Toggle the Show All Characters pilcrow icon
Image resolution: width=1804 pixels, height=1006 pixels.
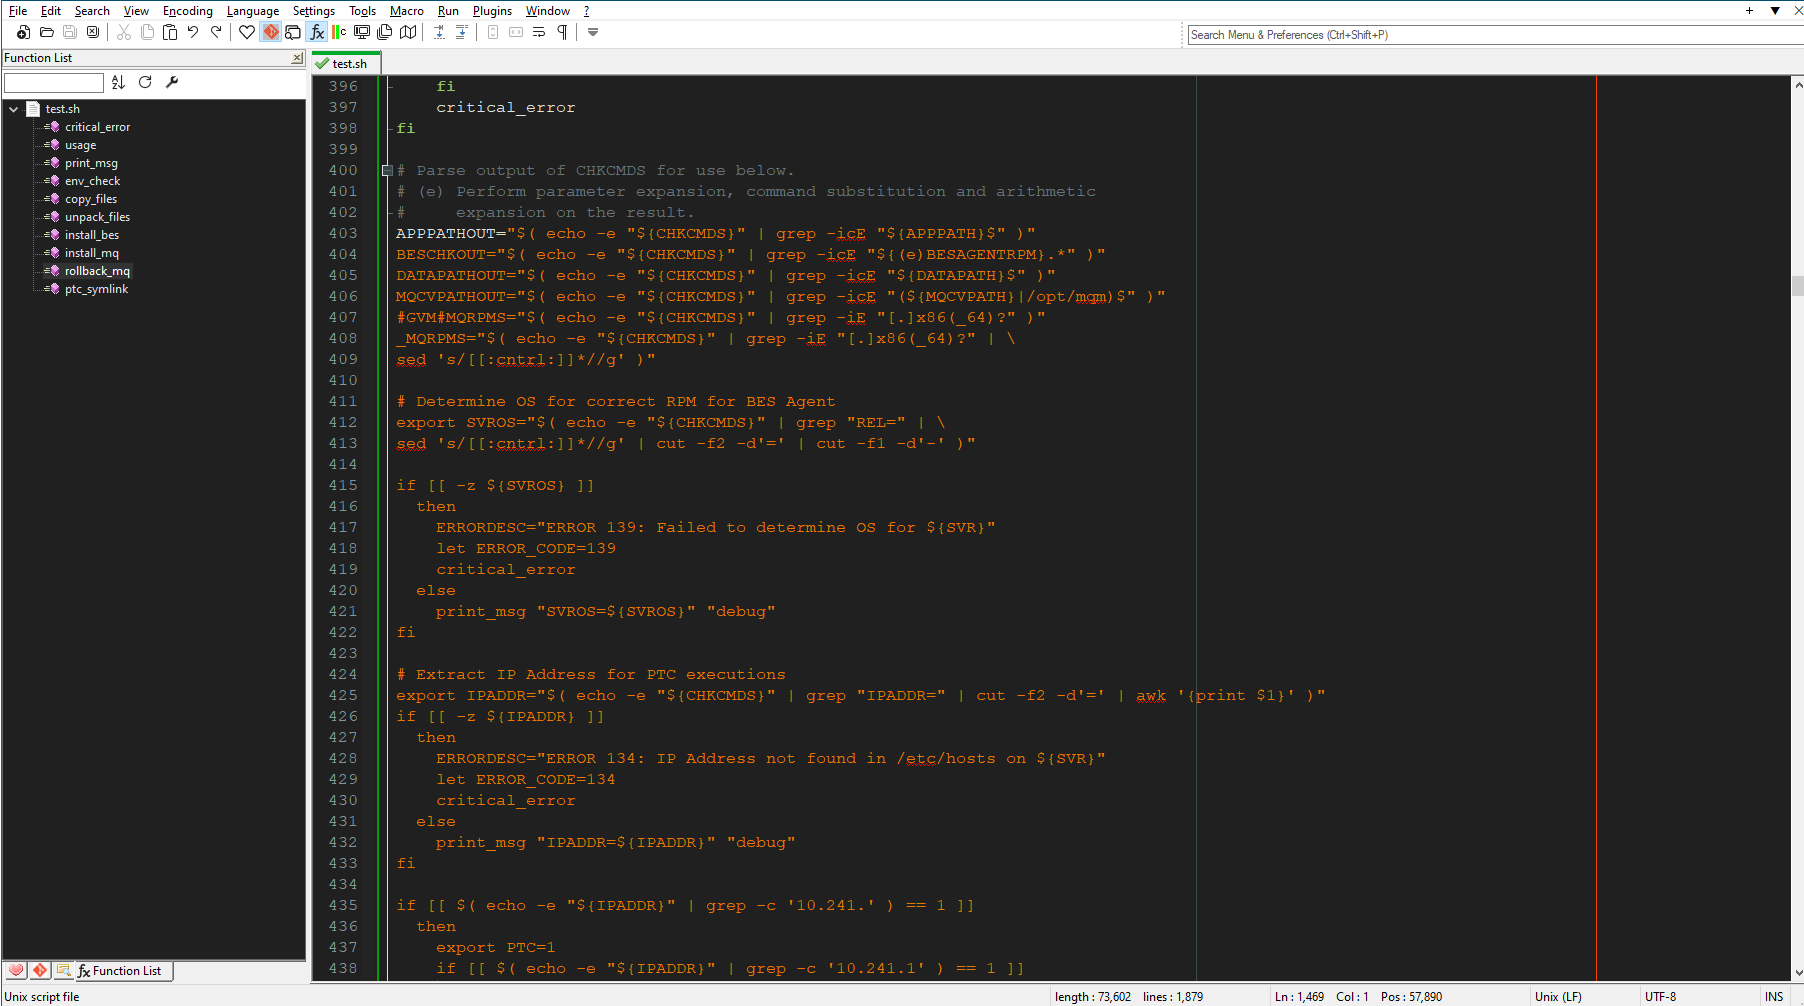click(x=562, y=33)
